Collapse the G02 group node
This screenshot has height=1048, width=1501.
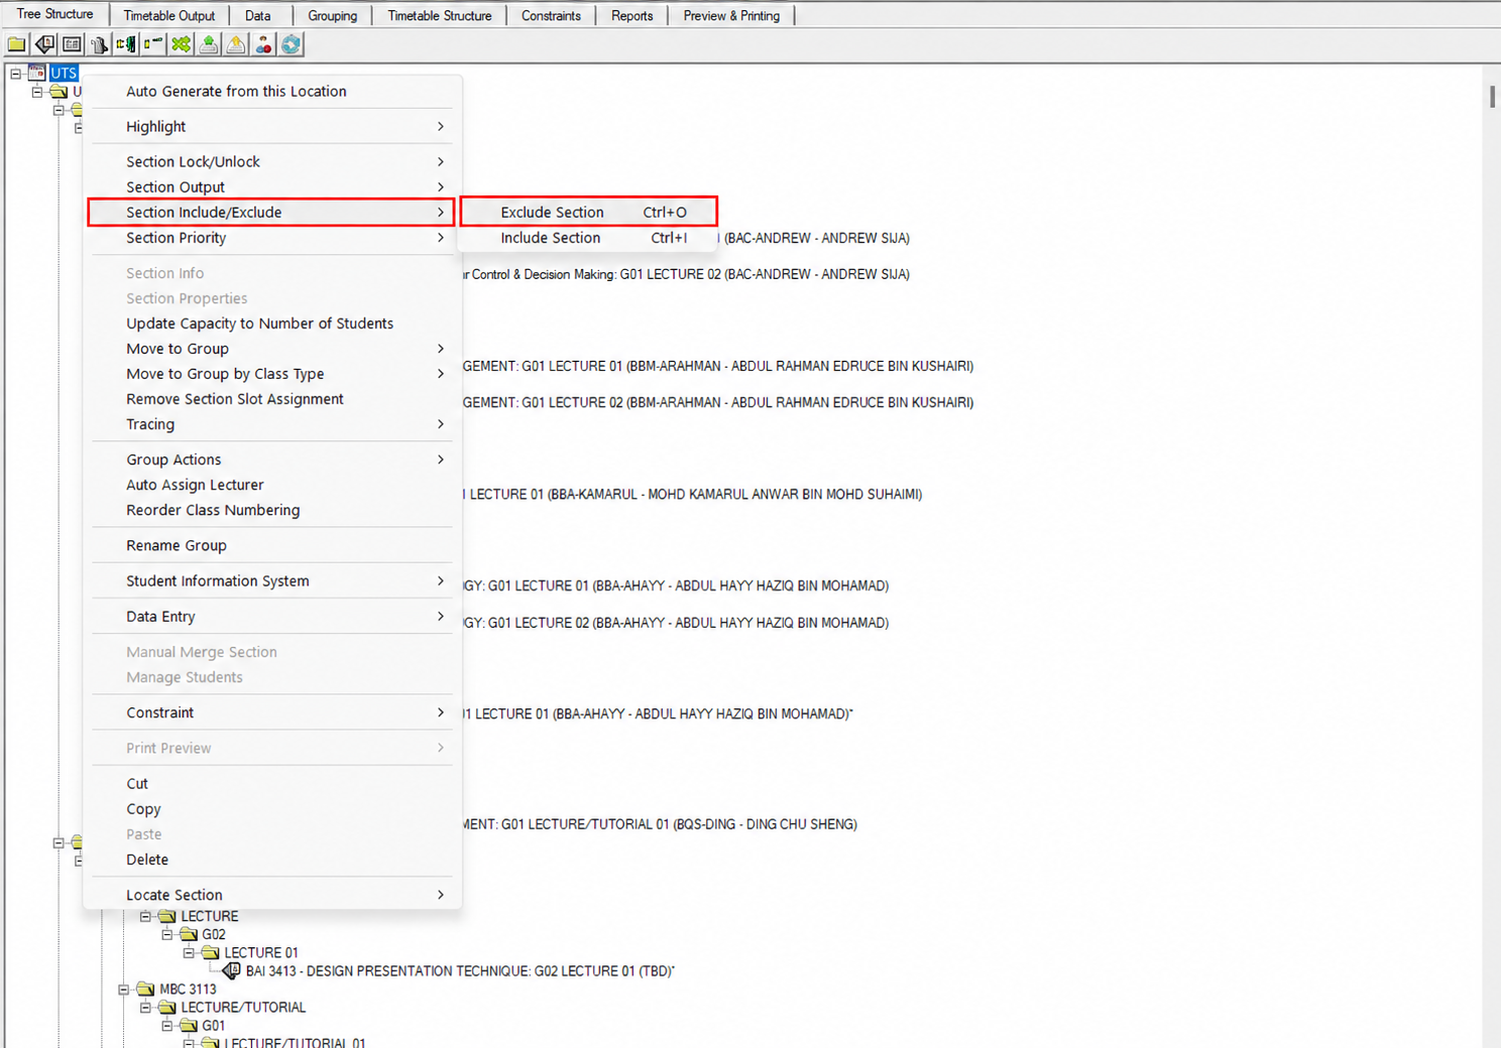coord(167,934)
